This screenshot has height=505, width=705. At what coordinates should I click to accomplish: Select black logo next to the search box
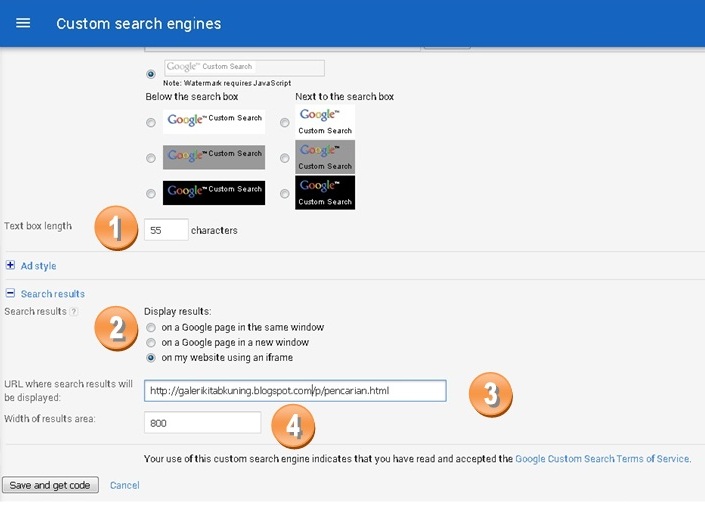coord(285,193)
